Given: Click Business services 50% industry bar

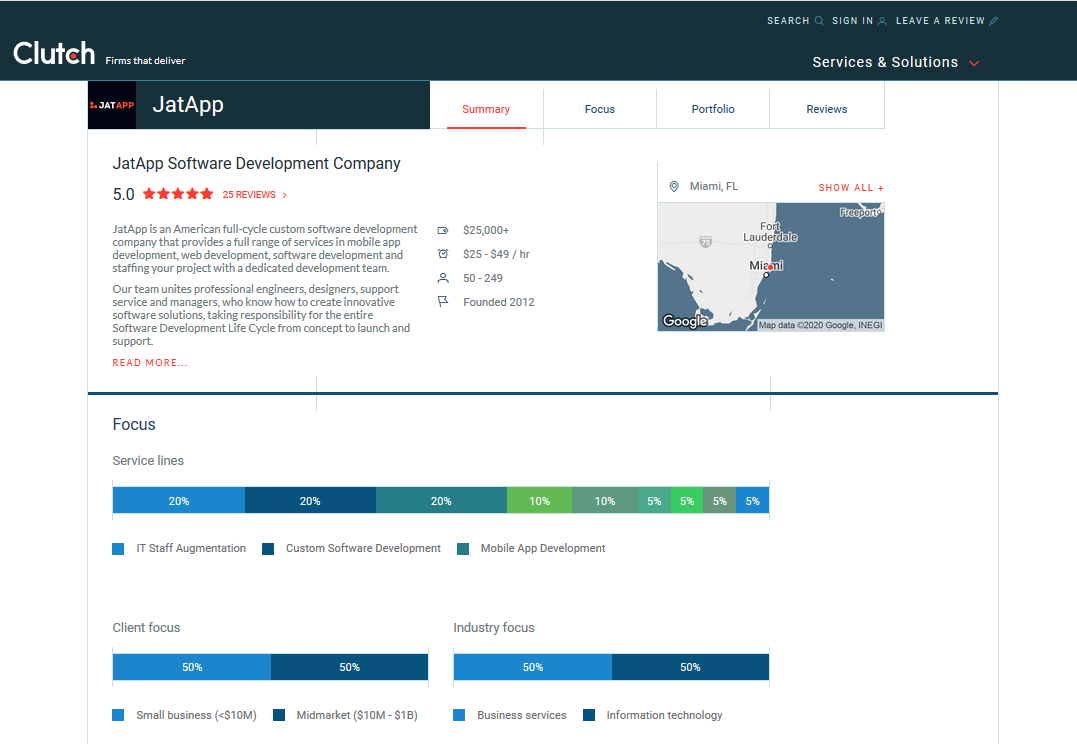Looking at the screenshot, I should click(532, 667).
